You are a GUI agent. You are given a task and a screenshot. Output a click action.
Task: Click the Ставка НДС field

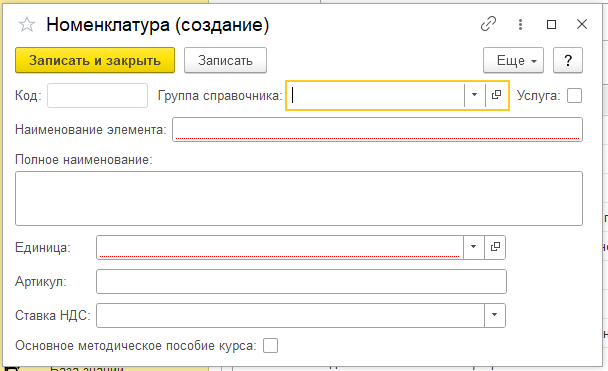[290, 315]
